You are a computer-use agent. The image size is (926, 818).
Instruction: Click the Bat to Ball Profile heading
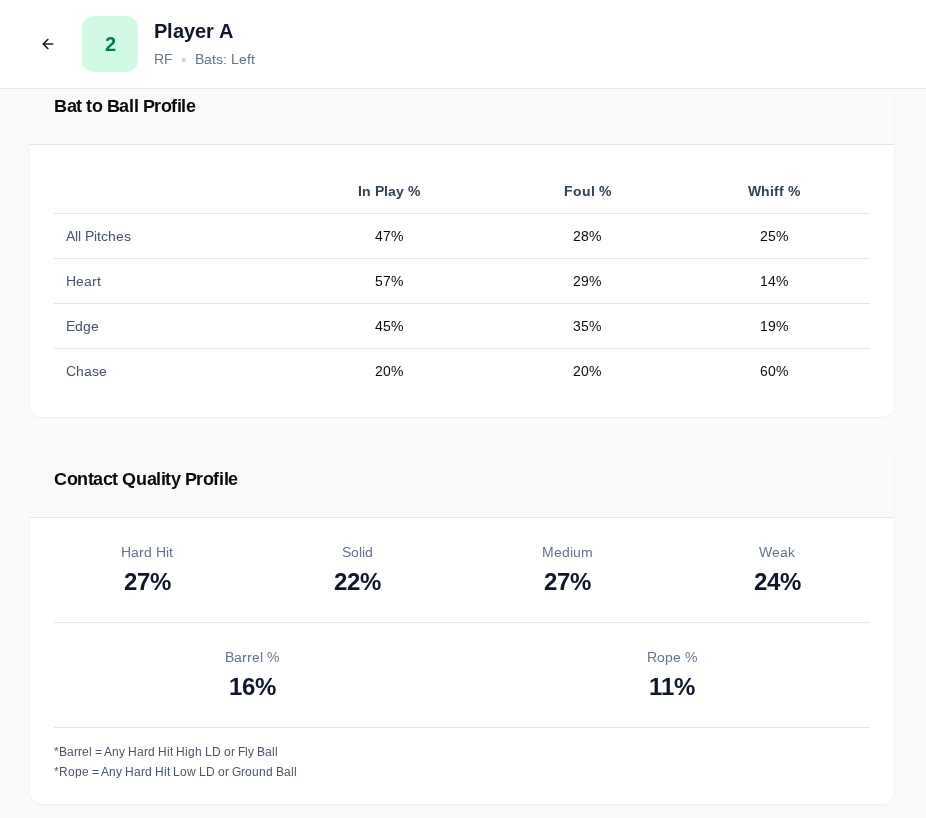point(125,106)
